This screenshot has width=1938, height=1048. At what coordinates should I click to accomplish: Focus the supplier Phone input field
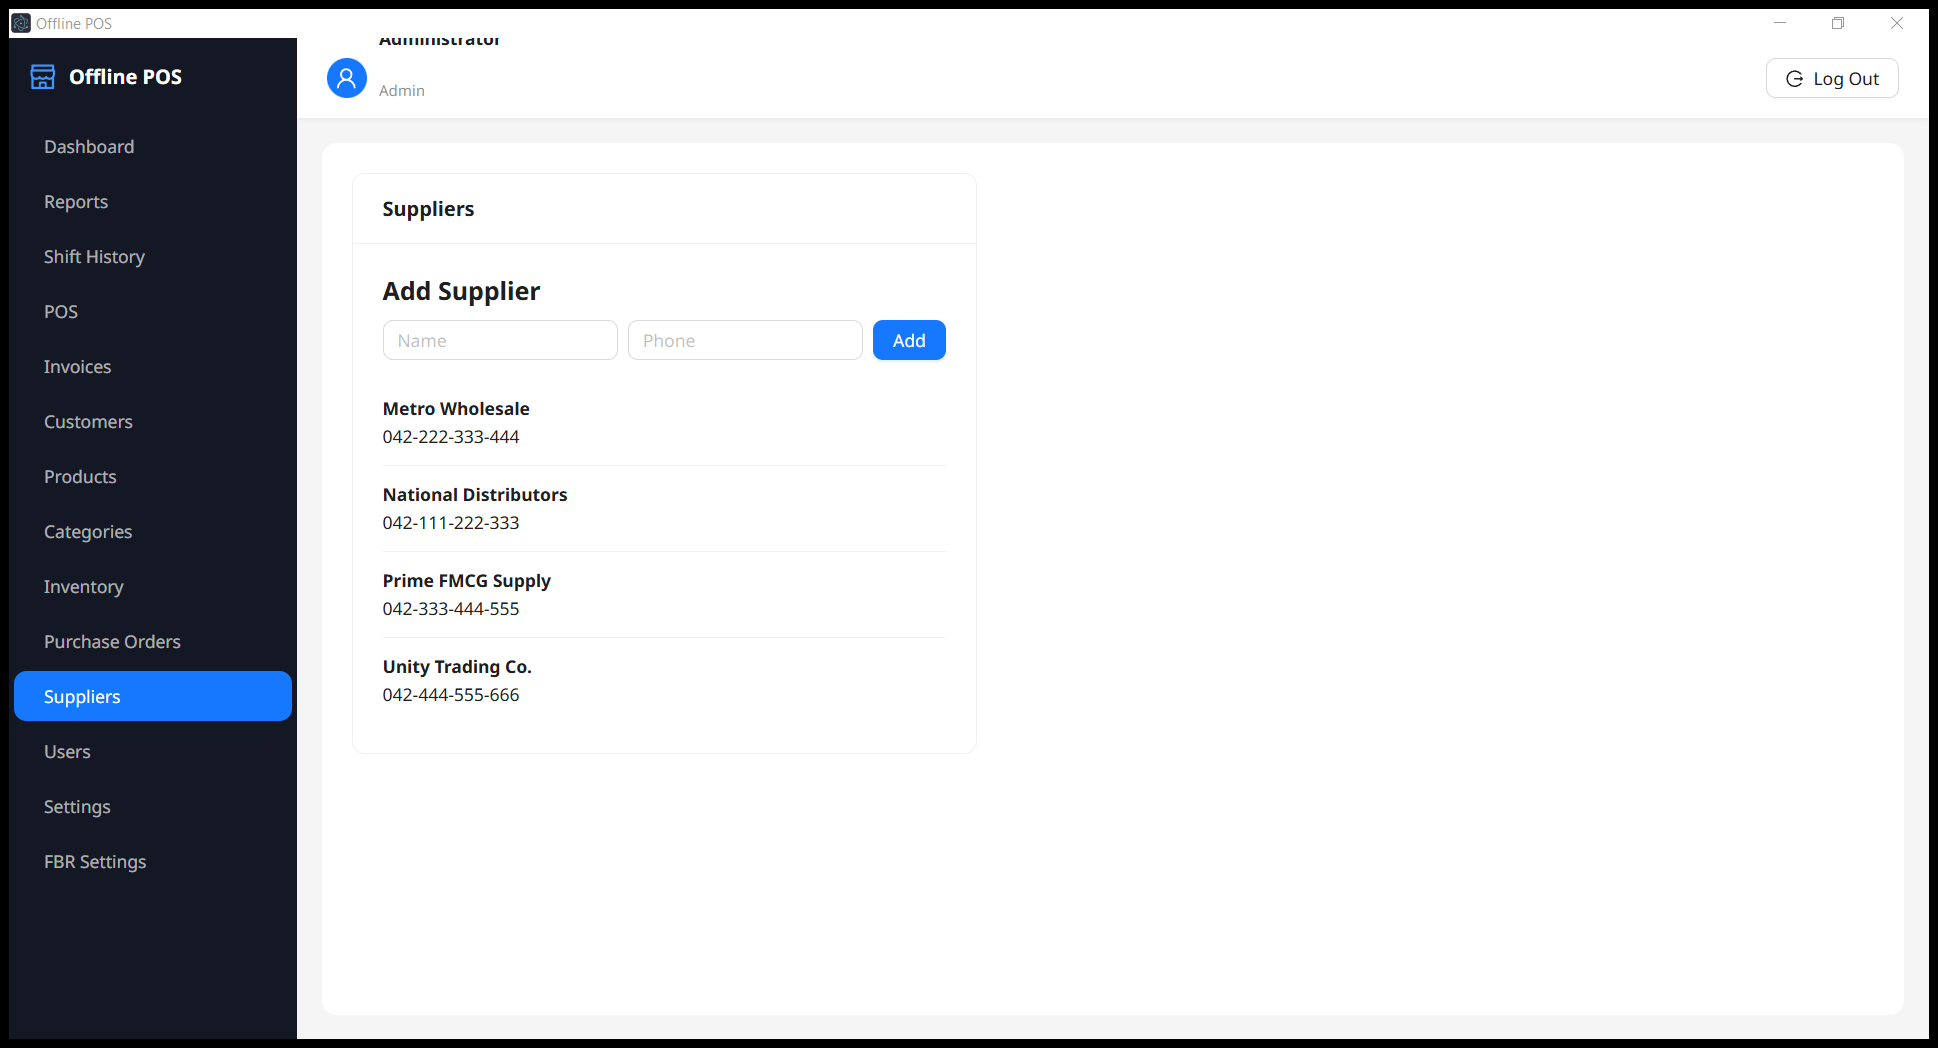pyautogui.click(x=745, y=340)
